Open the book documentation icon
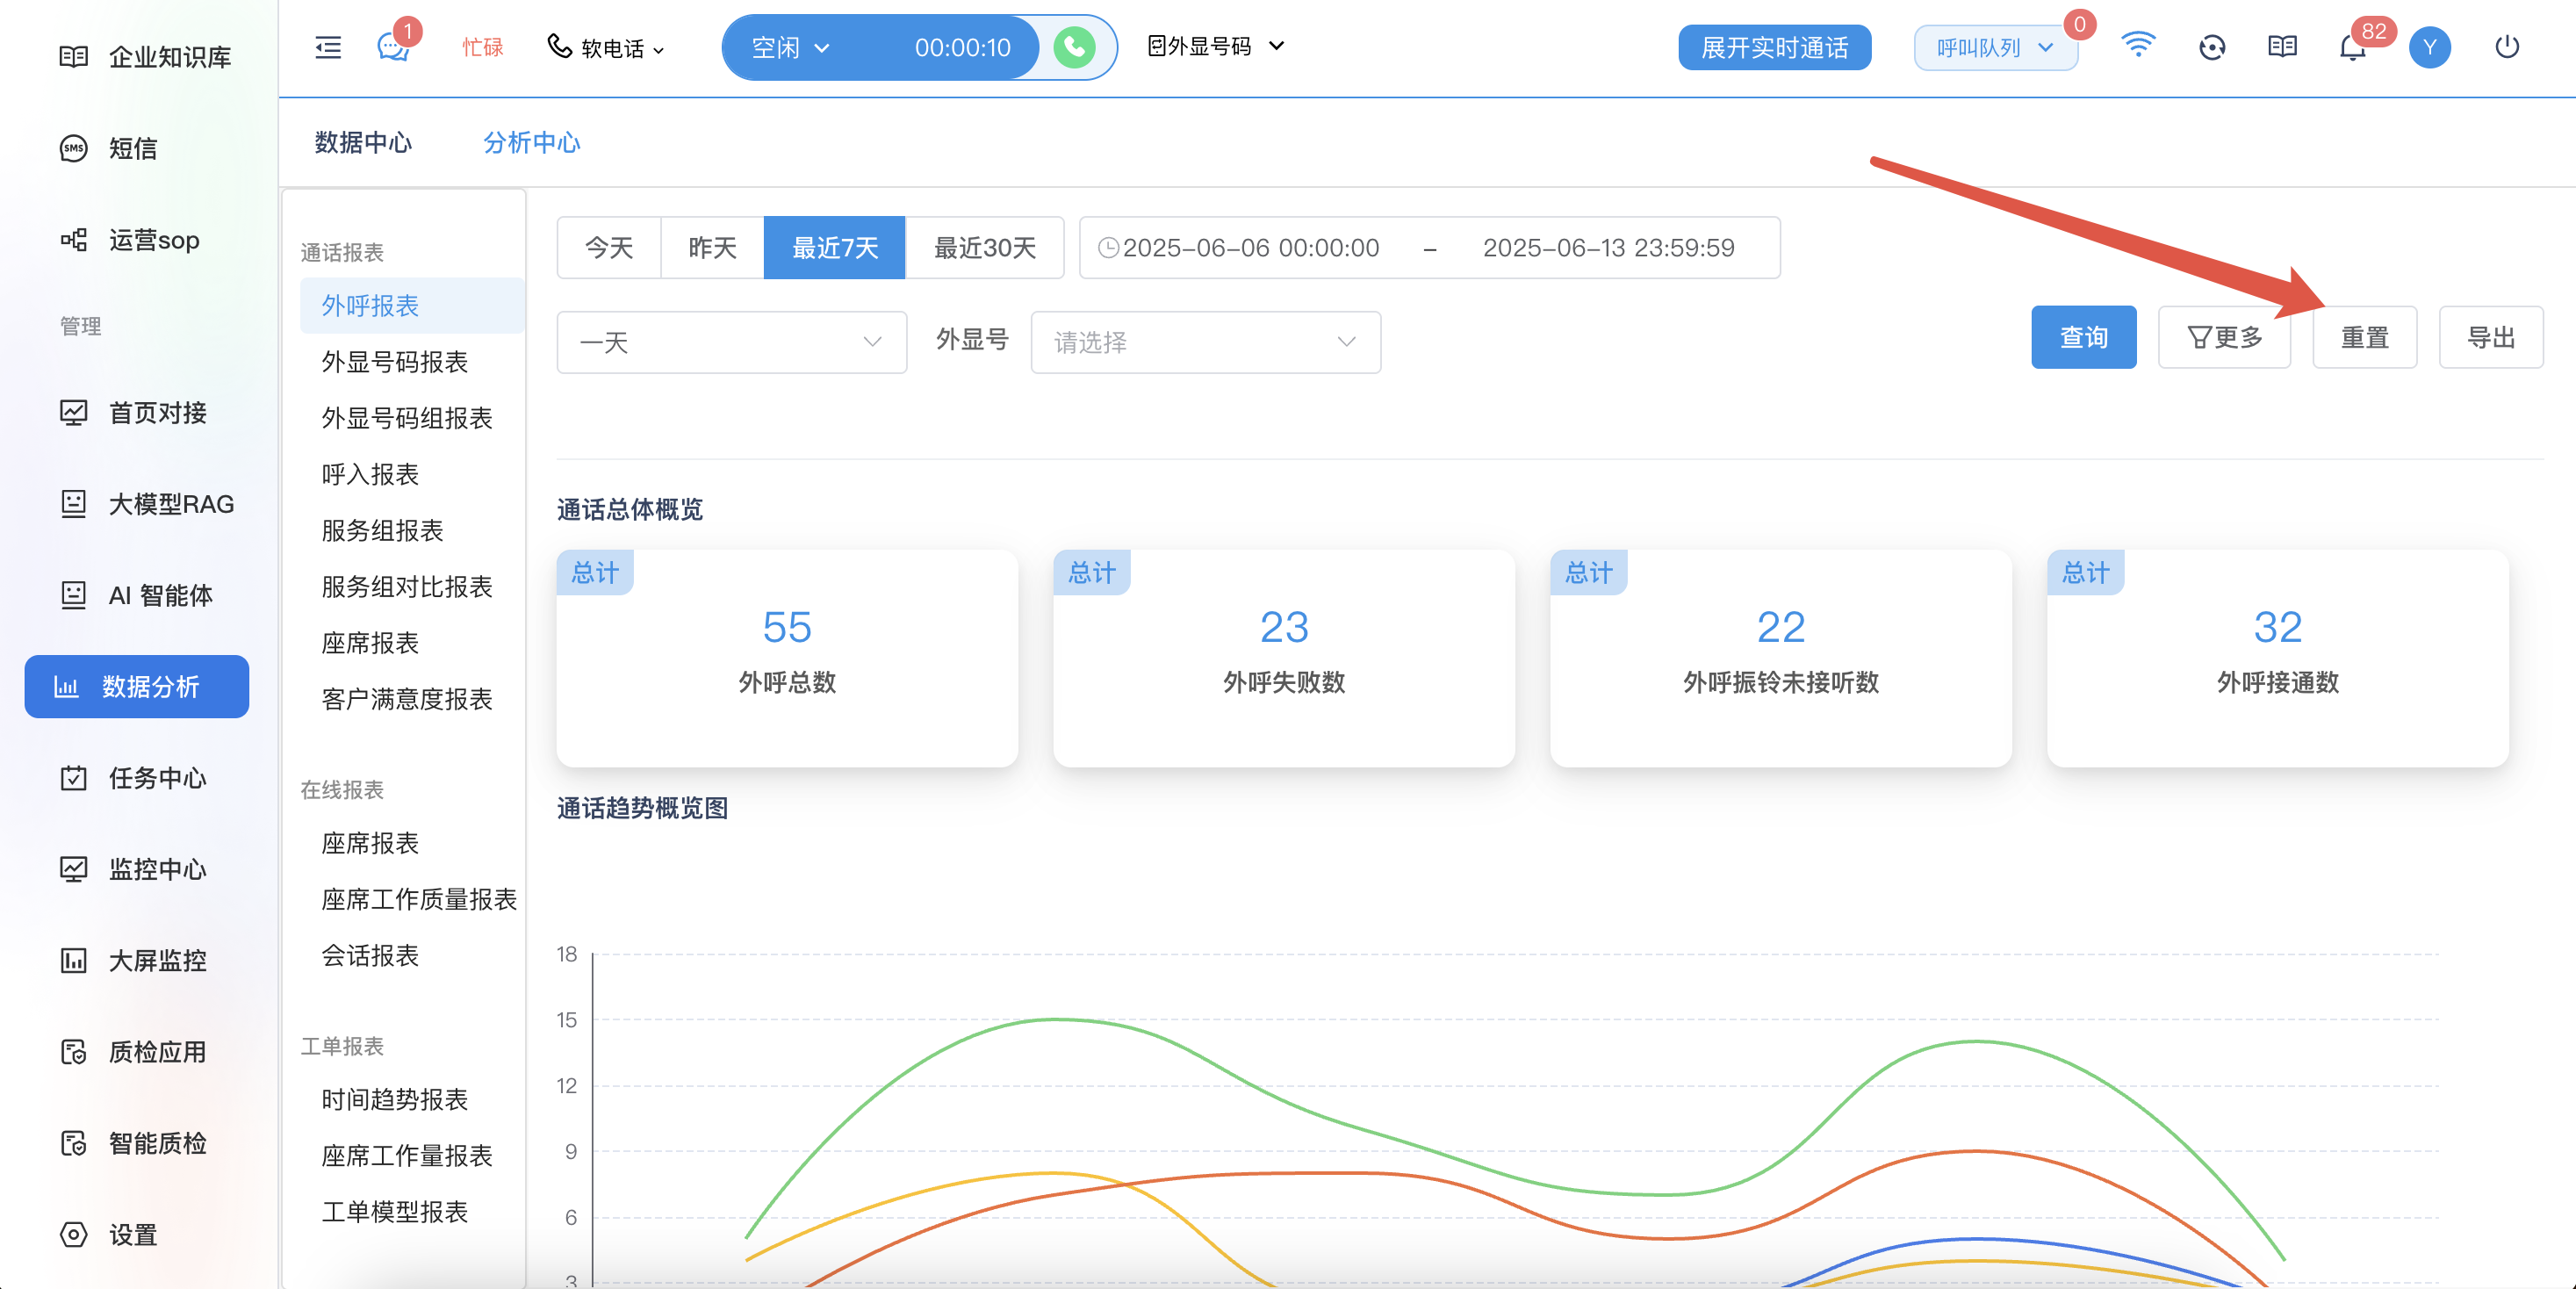The height and width of the screenshot is (1289, 2576). pos(2282,47)
